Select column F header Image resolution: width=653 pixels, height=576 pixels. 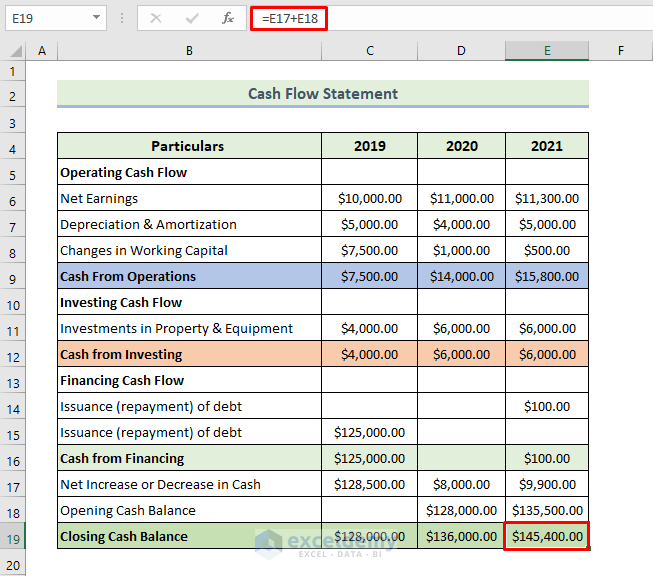click(621, 51)
